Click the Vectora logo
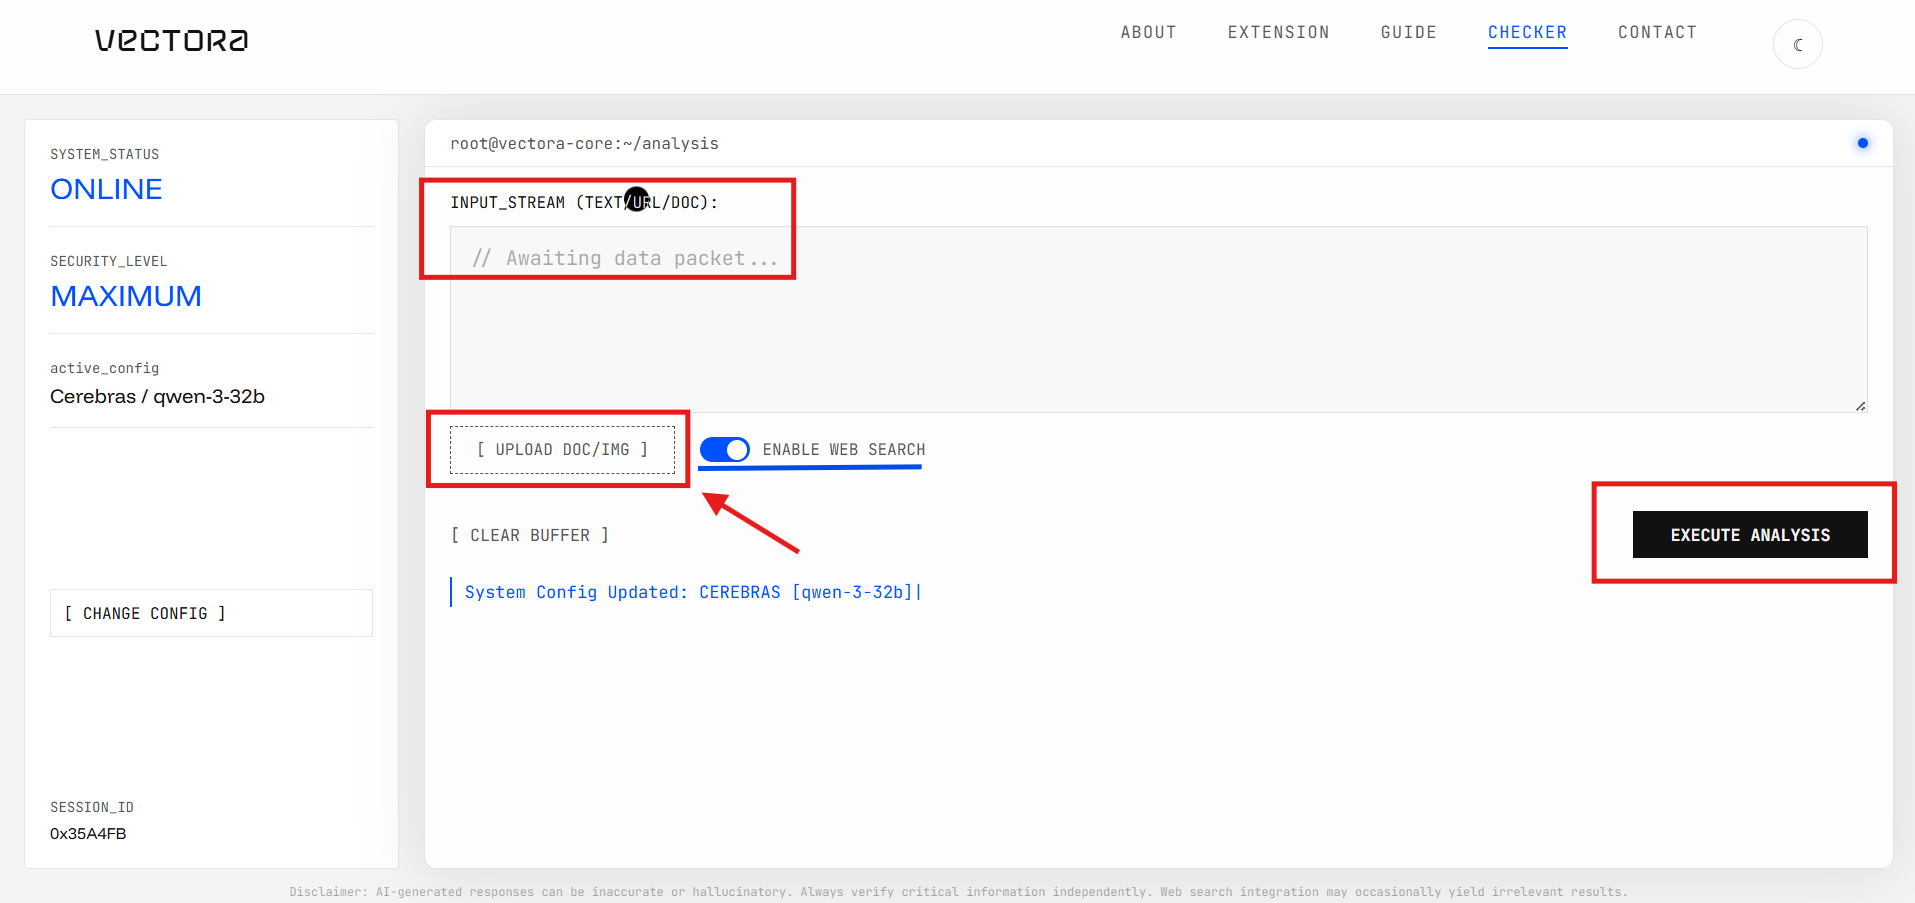Image resolution: width=1915 pixels, height=903 pixels. (171, 40)
